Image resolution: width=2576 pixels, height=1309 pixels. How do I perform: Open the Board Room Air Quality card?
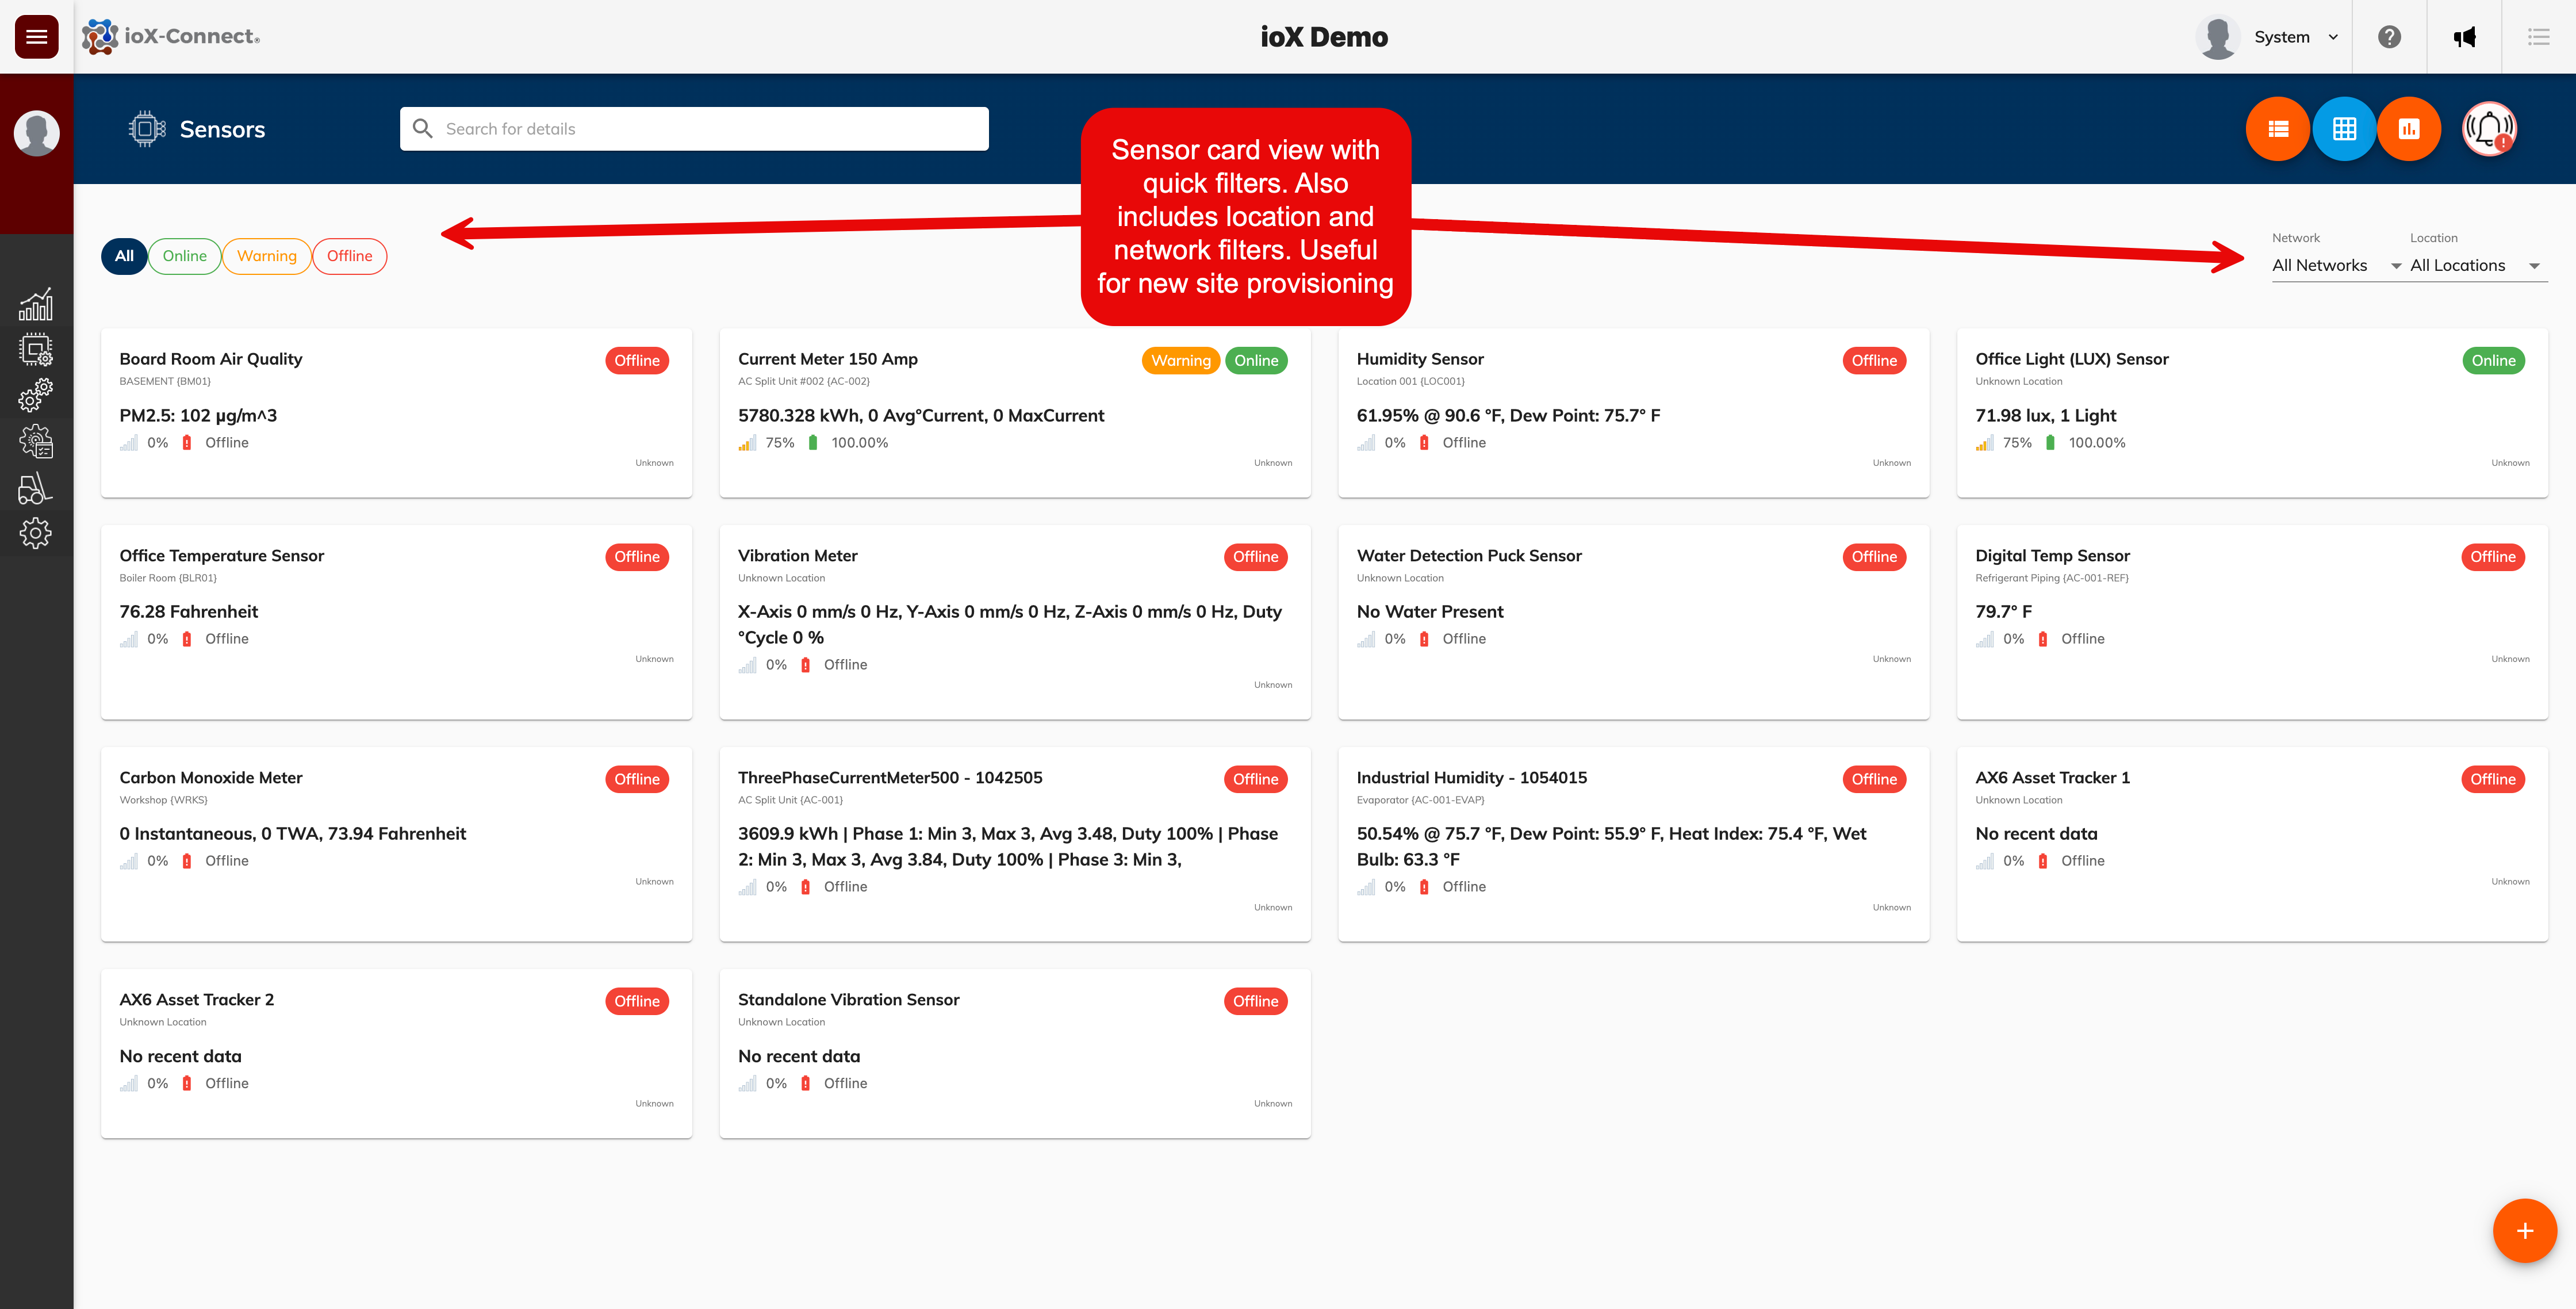coord(396,412)
